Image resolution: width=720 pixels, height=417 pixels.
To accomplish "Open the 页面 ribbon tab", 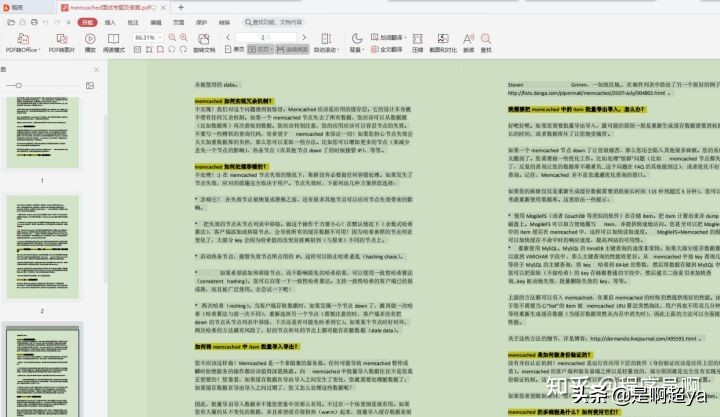I will pyautogui.click(x=179, y=22).
